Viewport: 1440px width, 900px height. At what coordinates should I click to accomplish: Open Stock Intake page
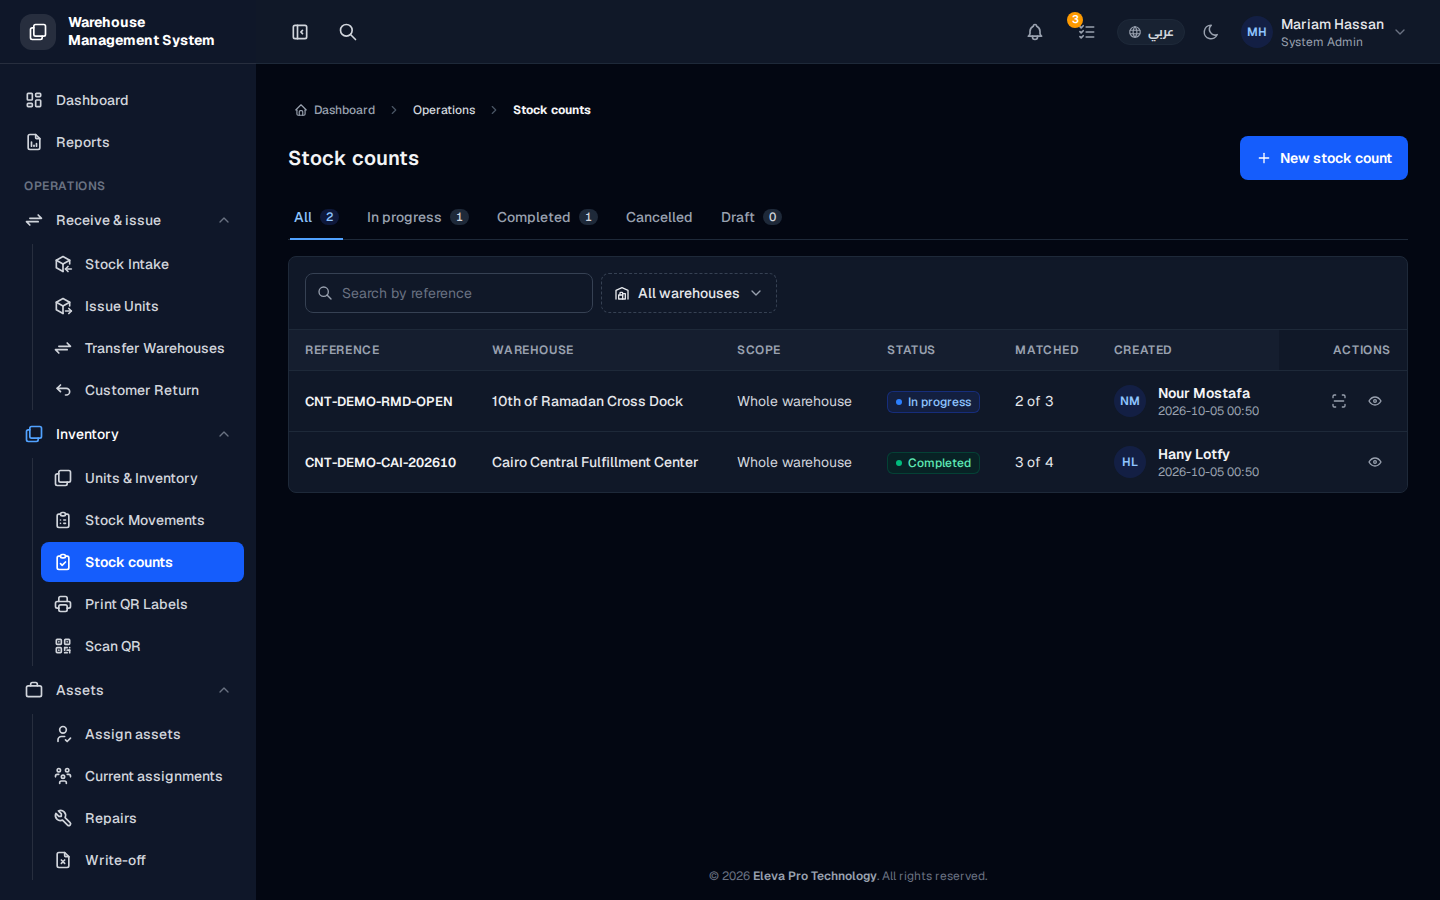[x=142, y=264]
